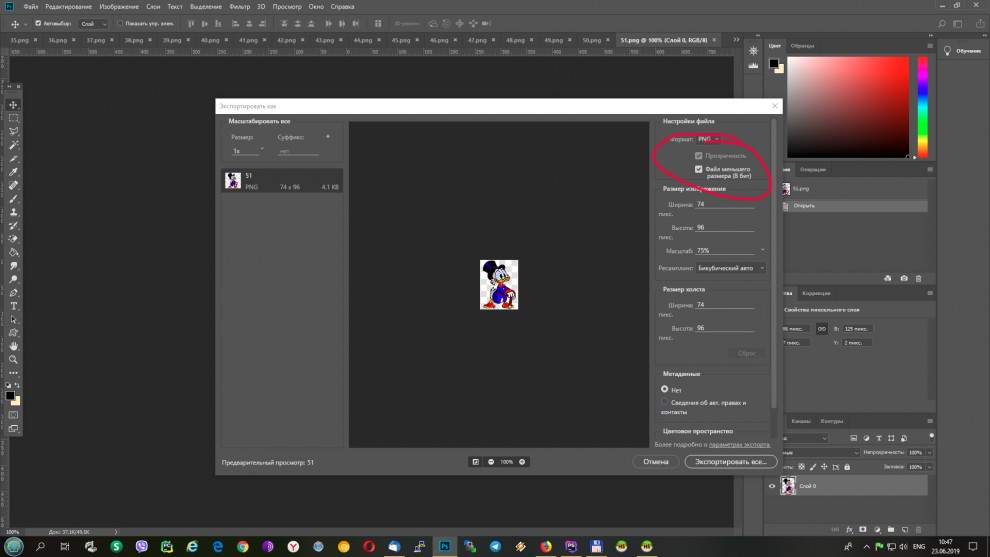Expand the document tabs overflow arrows
990x557 pixels.
coord(736,40)
